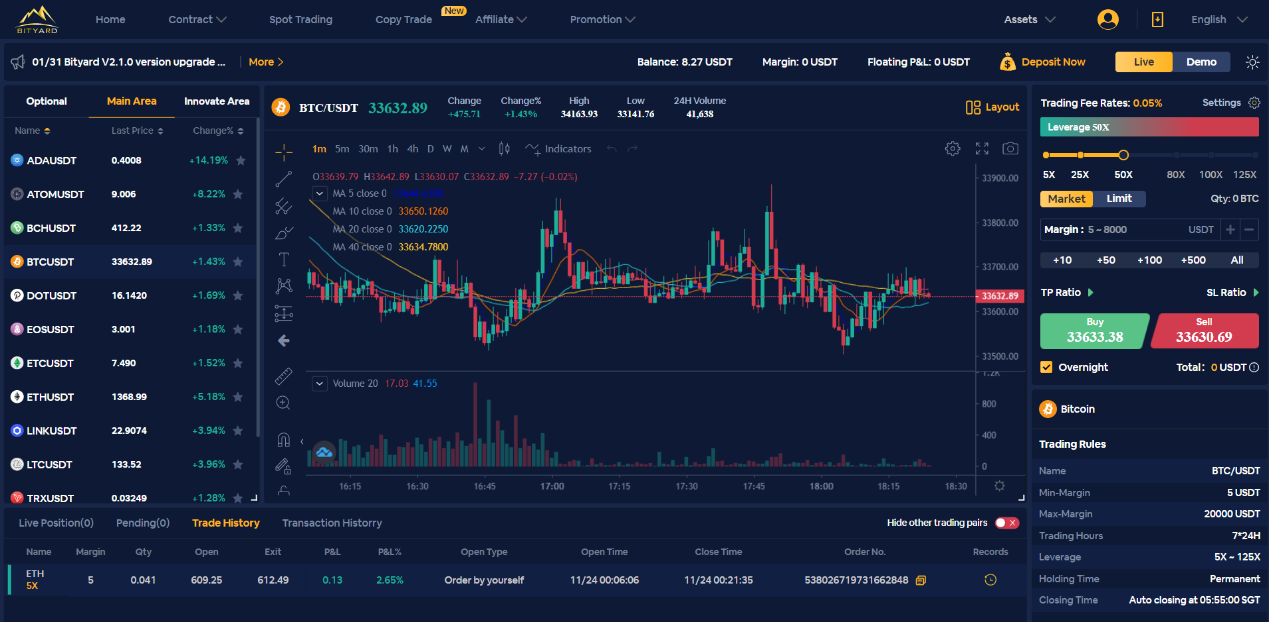Collapse the Volume indicator legend
This screenshot has height=622, width=1269.
320,383
